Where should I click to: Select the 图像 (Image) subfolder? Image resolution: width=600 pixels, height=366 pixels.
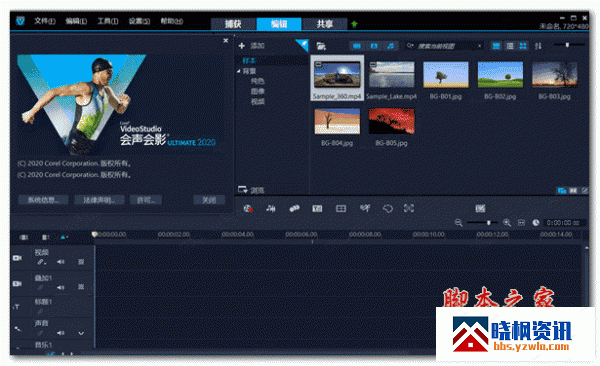tap(258, 91)
